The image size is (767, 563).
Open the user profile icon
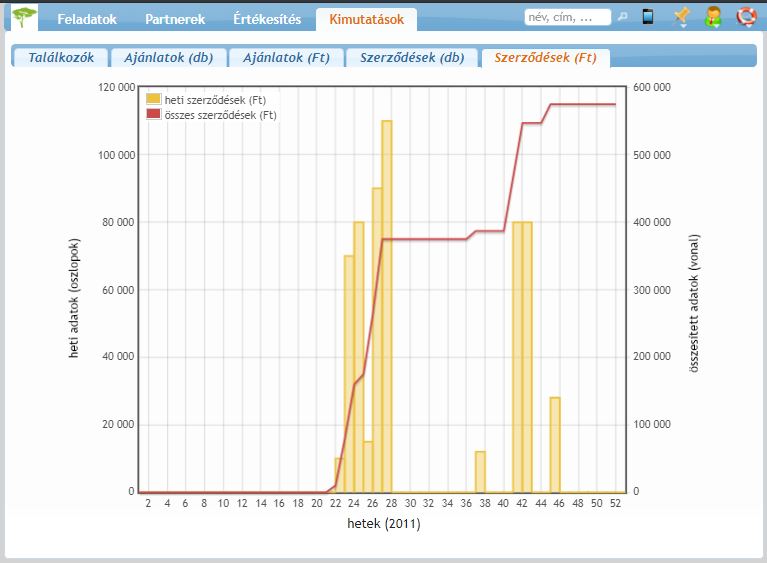pyautogui.click(x=713, y=17)
